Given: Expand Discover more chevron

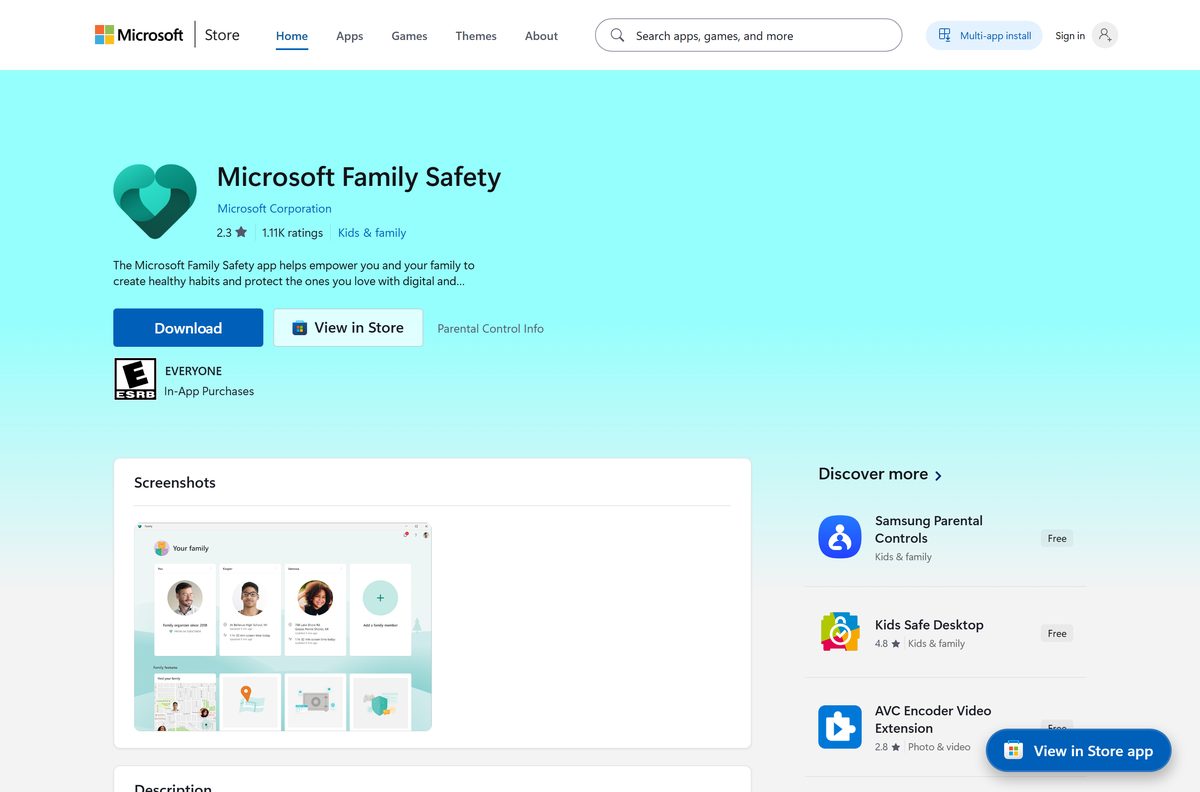Looking at the screenshot, I should click(x=938, y=476).
